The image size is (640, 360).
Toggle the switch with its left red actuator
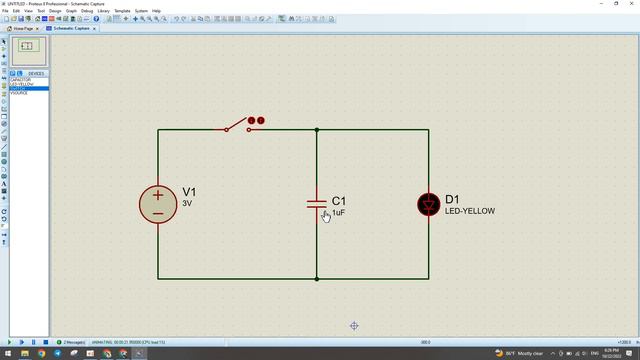click(251, 120)
